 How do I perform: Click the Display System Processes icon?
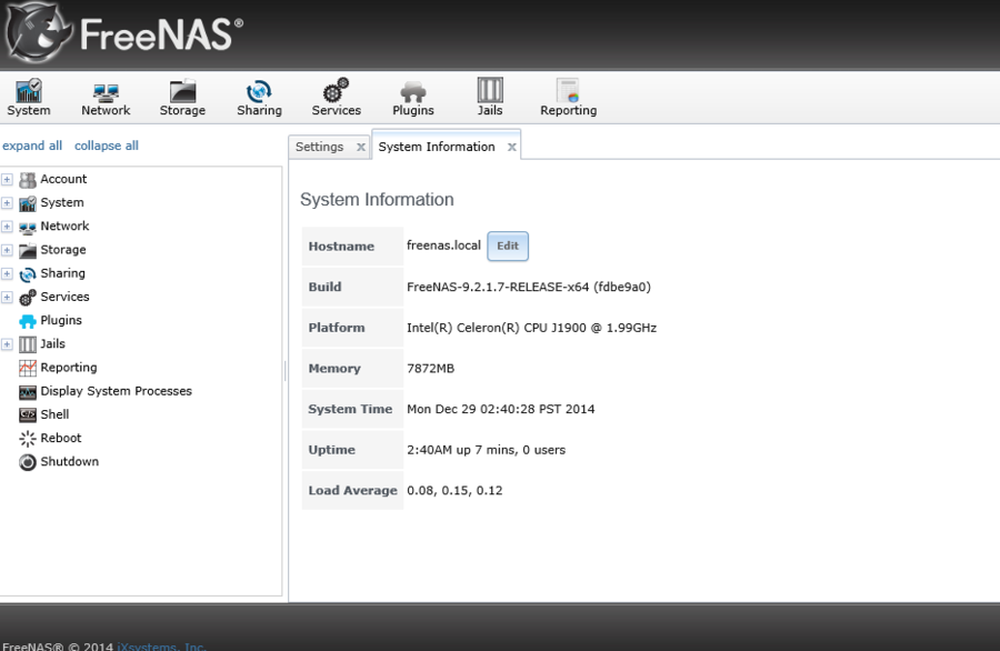point(27,391)
